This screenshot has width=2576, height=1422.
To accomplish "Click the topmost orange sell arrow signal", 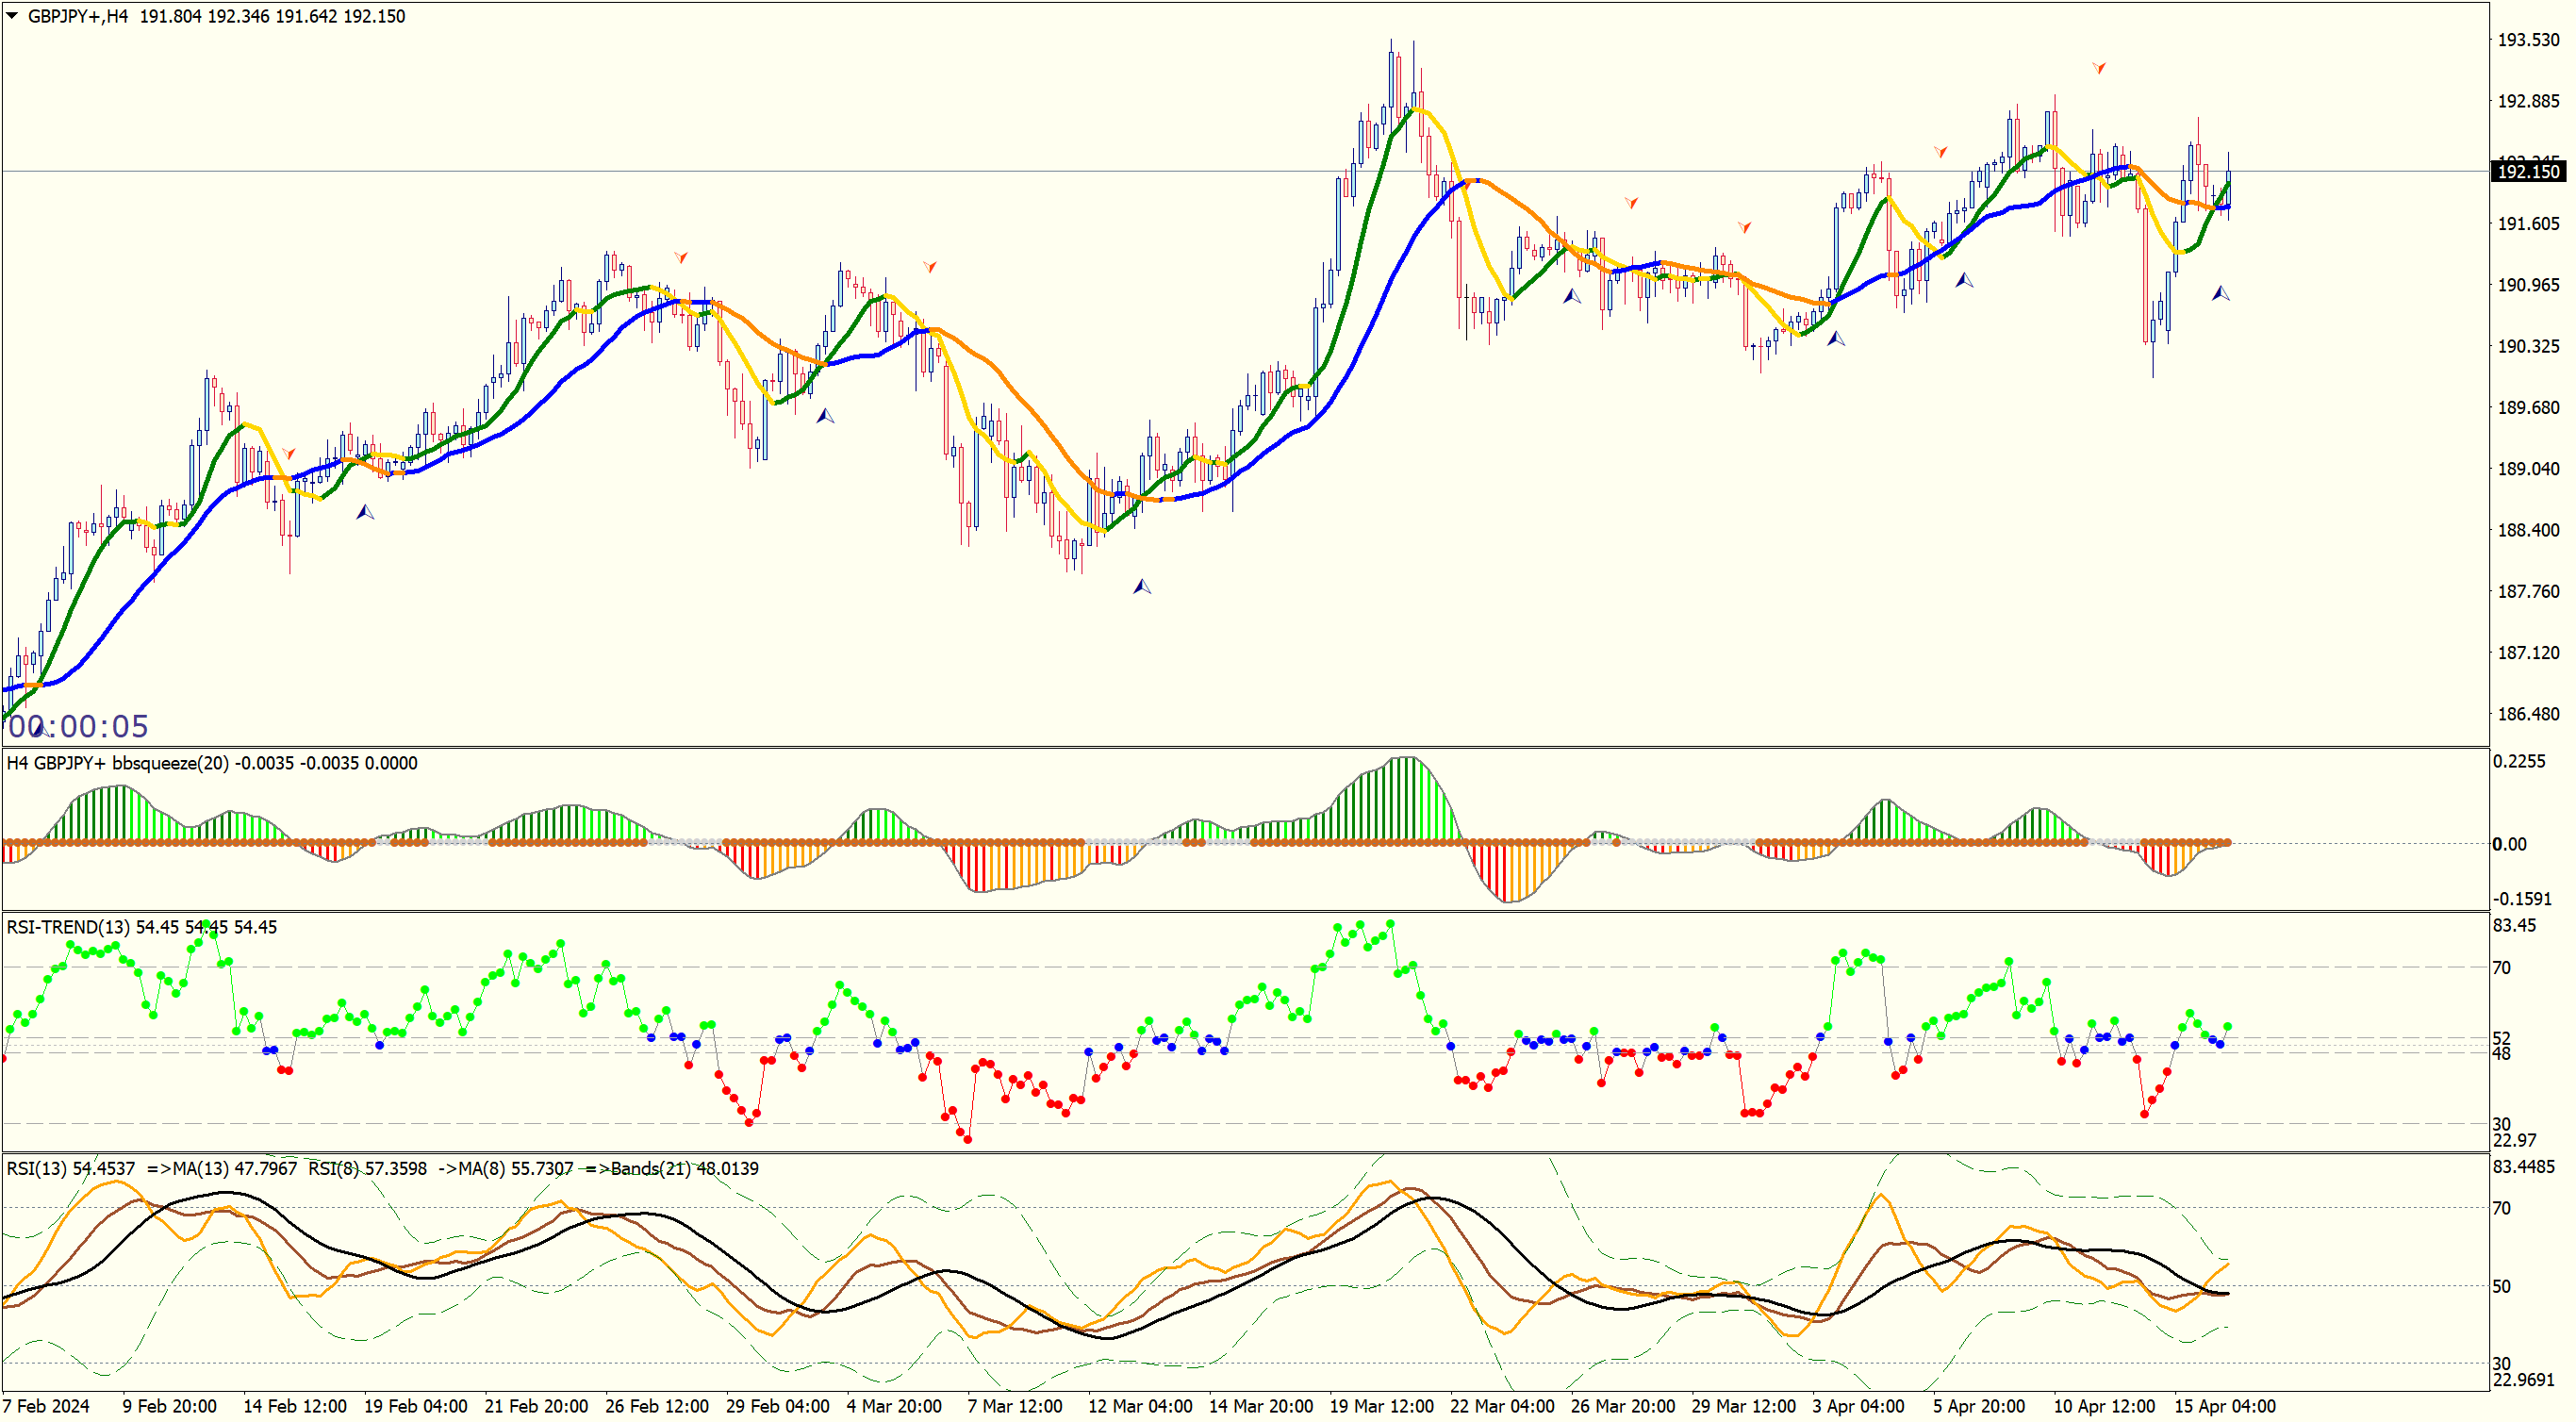I will pyautogui.click(x=2099, y=68).
